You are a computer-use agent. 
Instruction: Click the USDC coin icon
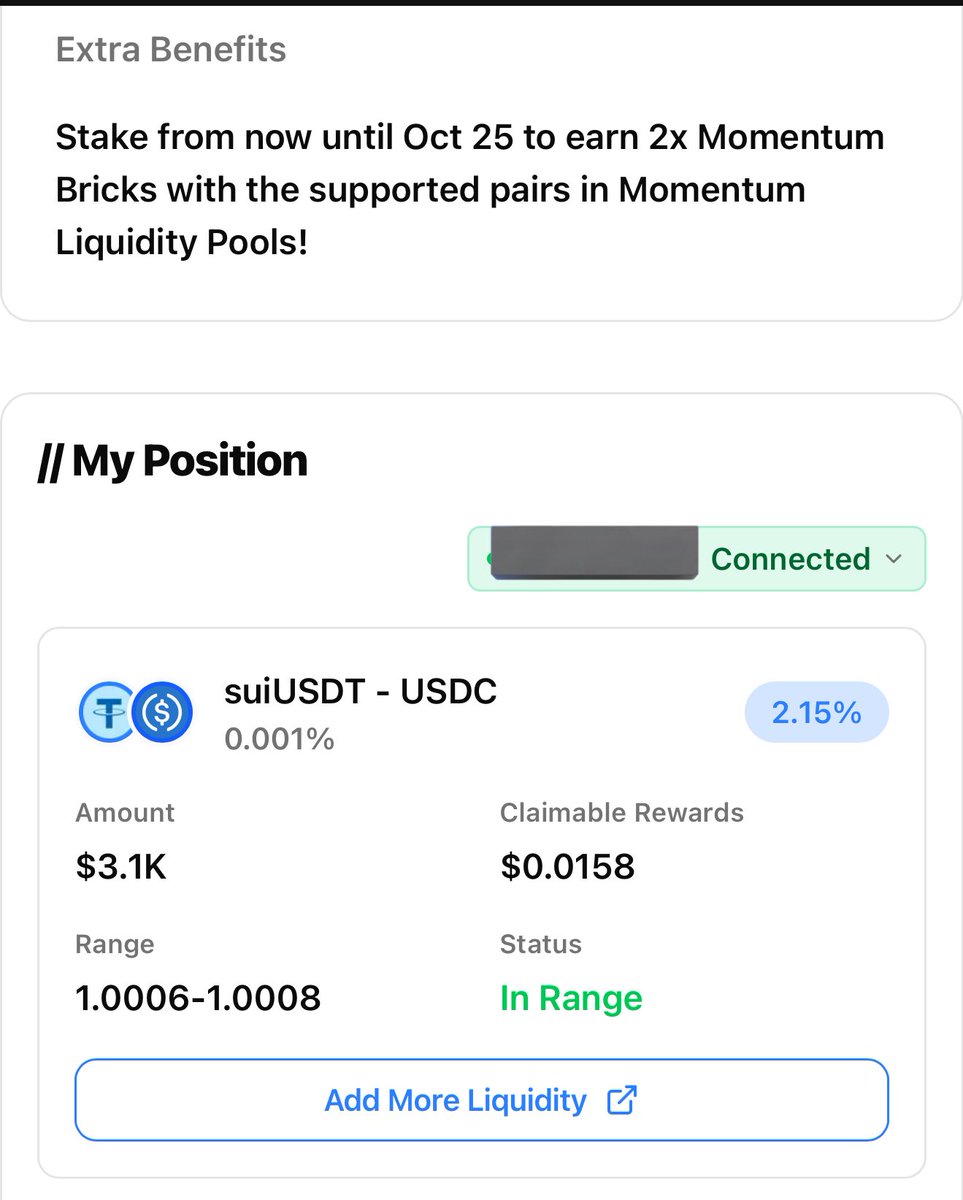coord(162,713)
